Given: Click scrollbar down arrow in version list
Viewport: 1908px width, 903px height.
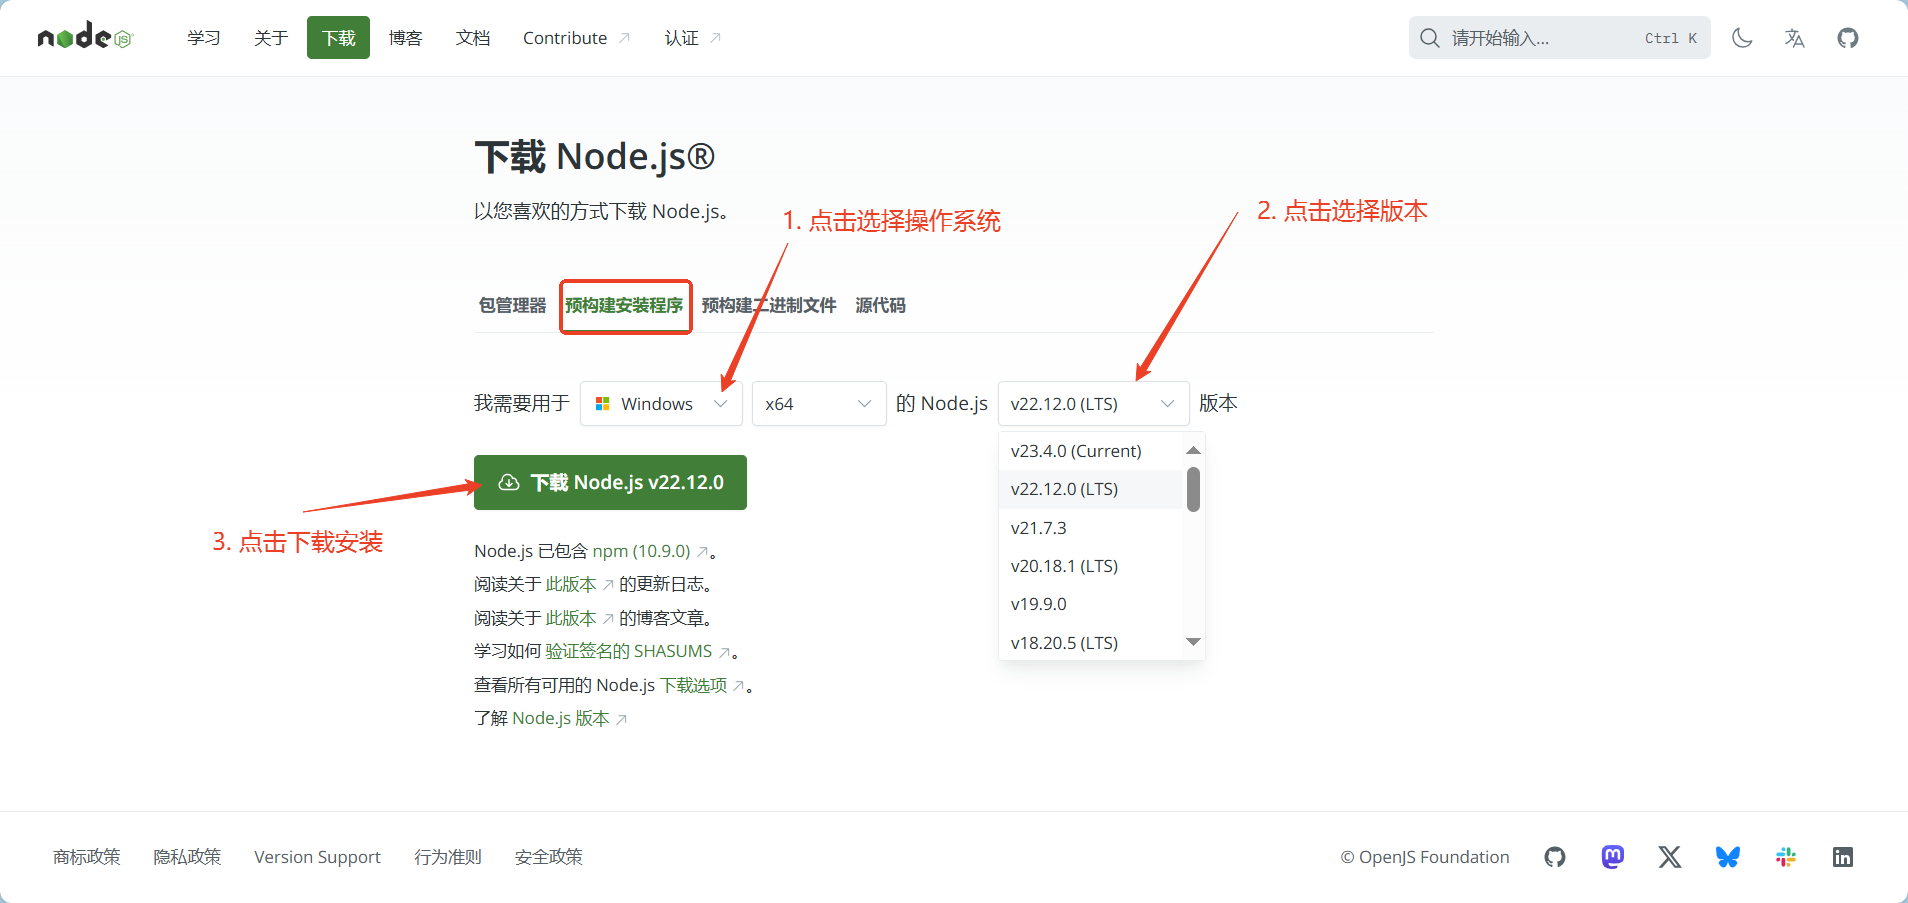Looking at the screenshot, I should [x=1193, y=642].
